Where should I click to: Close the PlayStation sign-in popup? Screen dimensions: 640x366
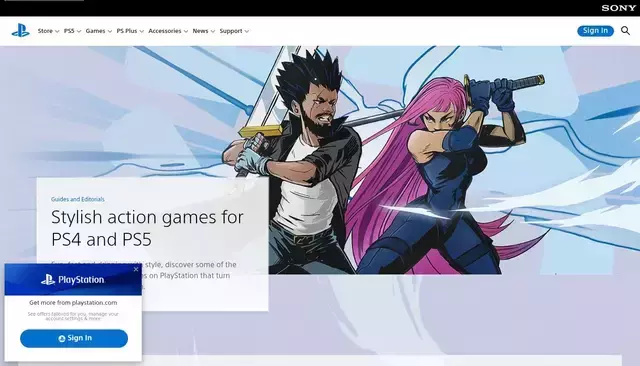[136, 269]
